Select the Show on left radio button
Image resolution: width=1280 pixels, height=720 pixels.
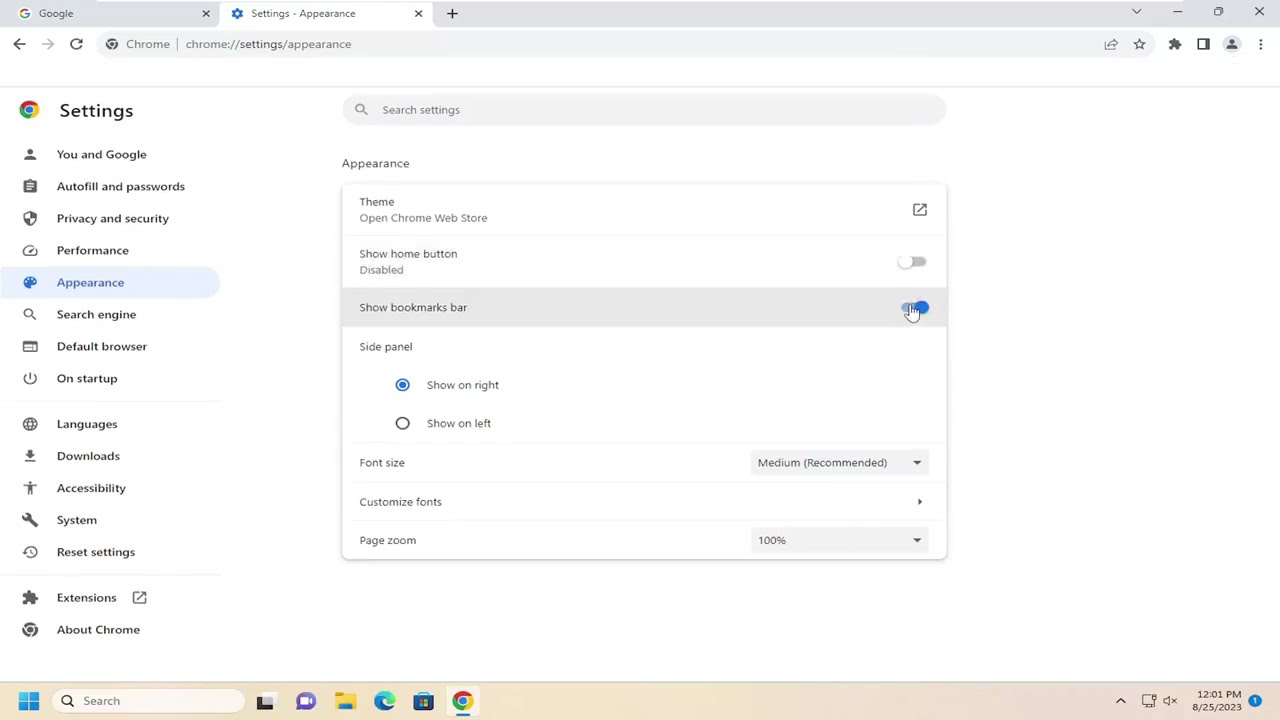point(402,423)
